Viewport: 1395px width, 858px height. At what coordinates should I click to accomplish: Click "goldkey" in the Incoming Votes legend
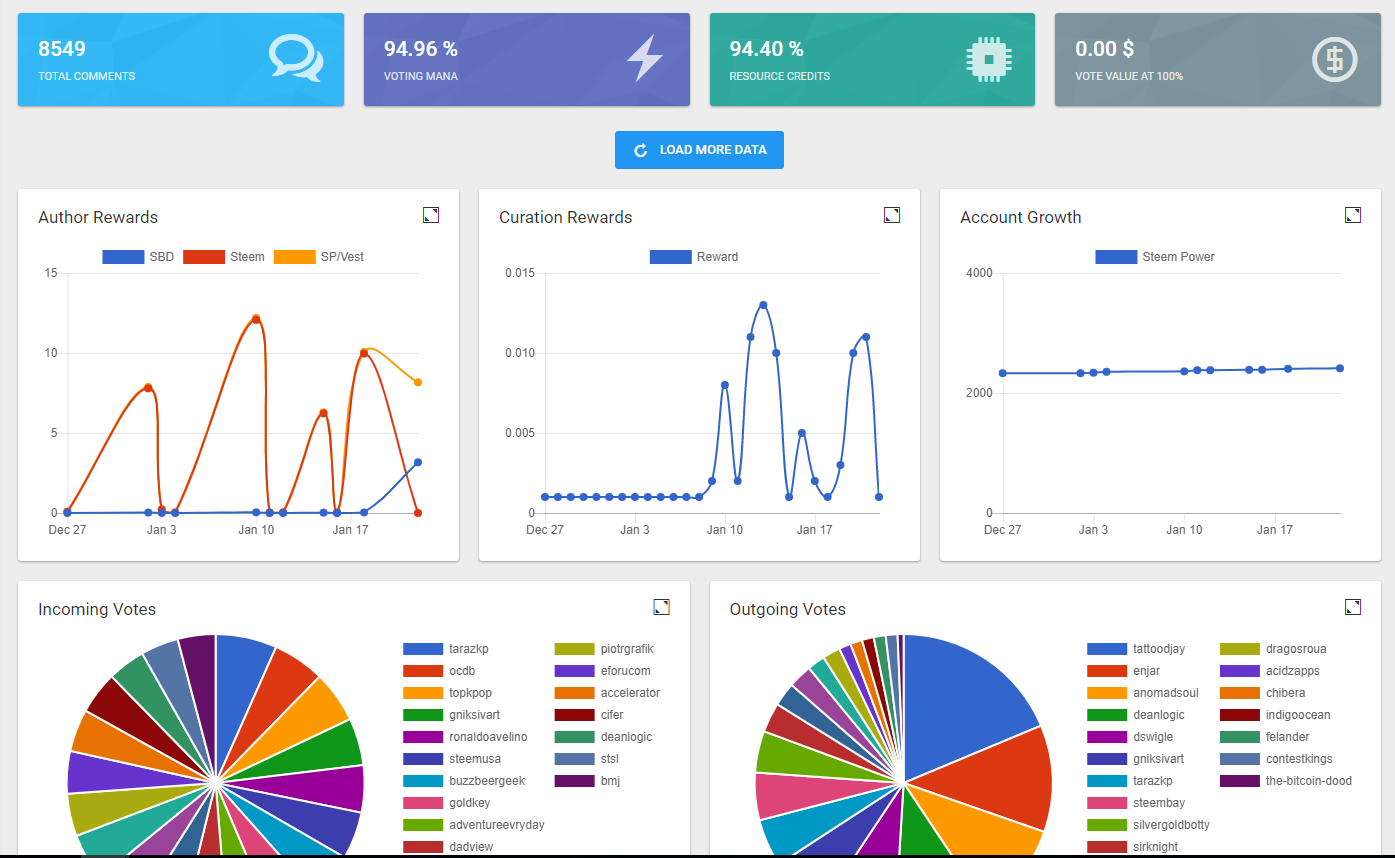pos(470,803)
